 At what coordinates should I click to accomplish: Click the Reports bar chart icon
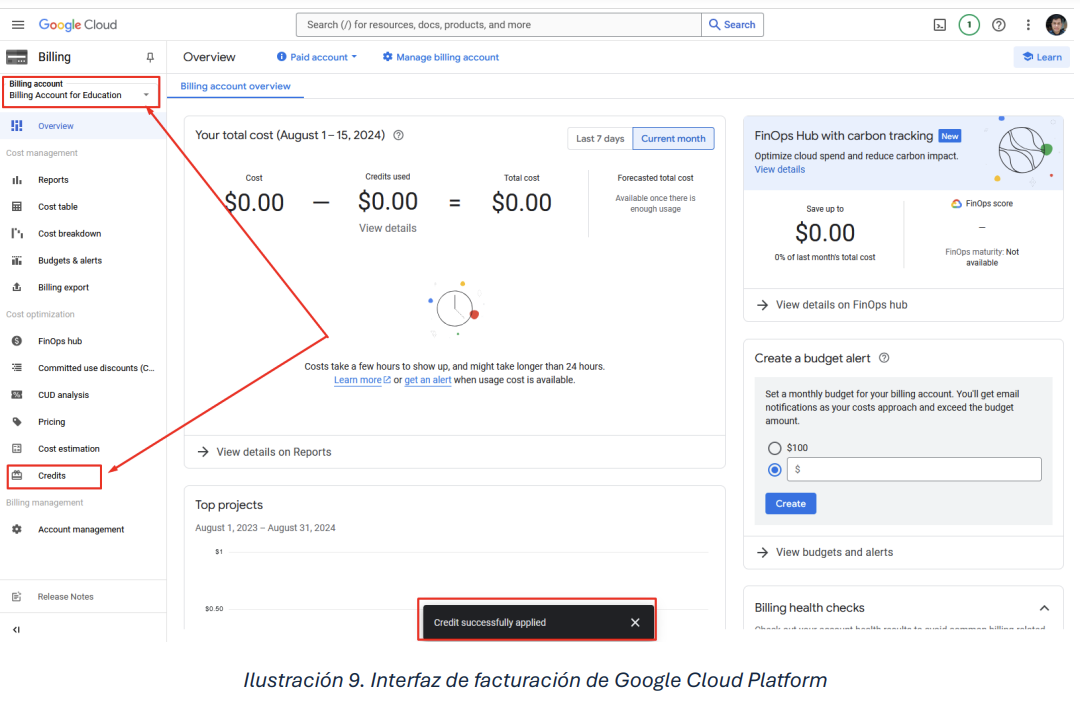[x=17, y=180]
